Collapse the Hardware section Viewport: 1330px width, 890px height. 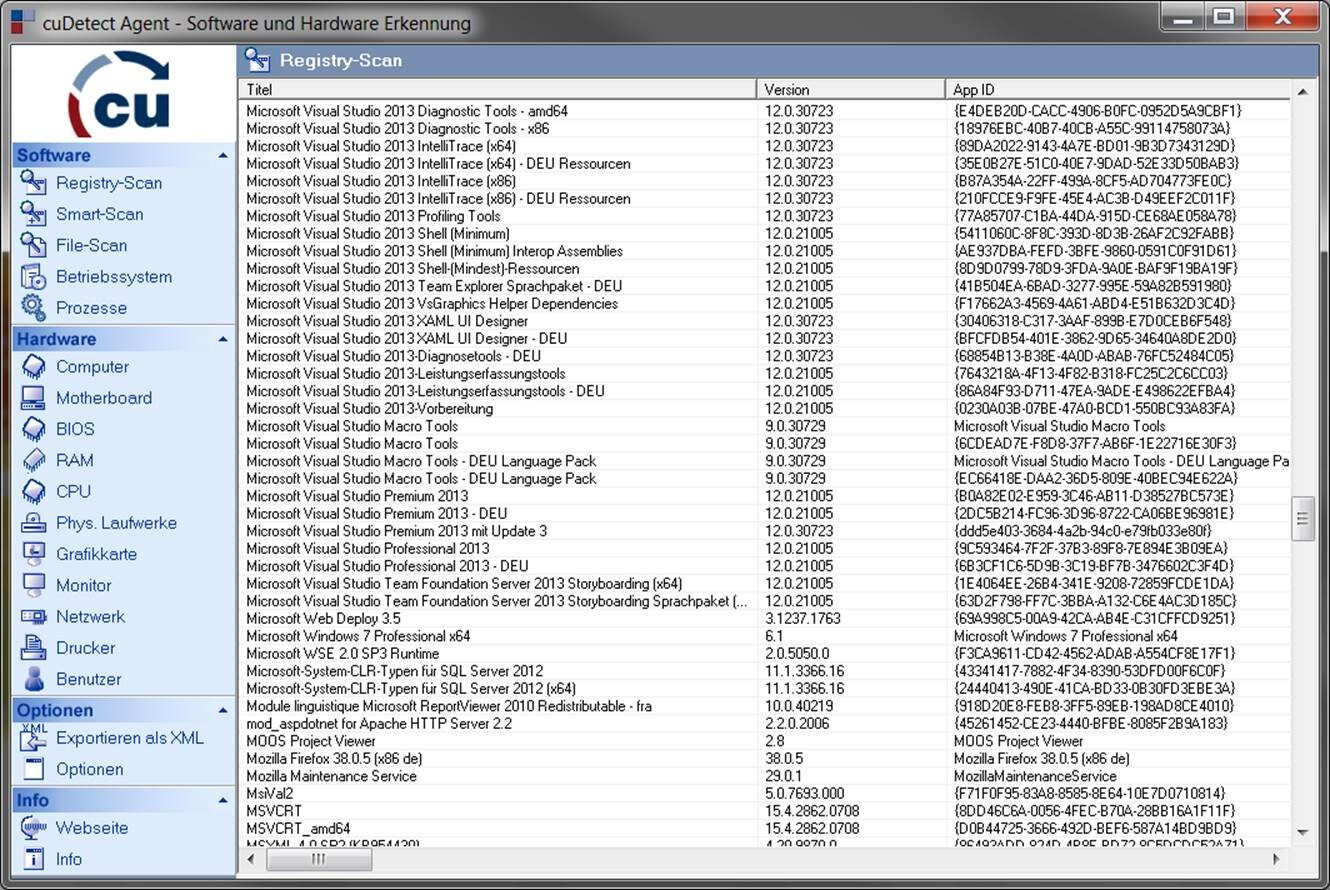coord(222,340)
